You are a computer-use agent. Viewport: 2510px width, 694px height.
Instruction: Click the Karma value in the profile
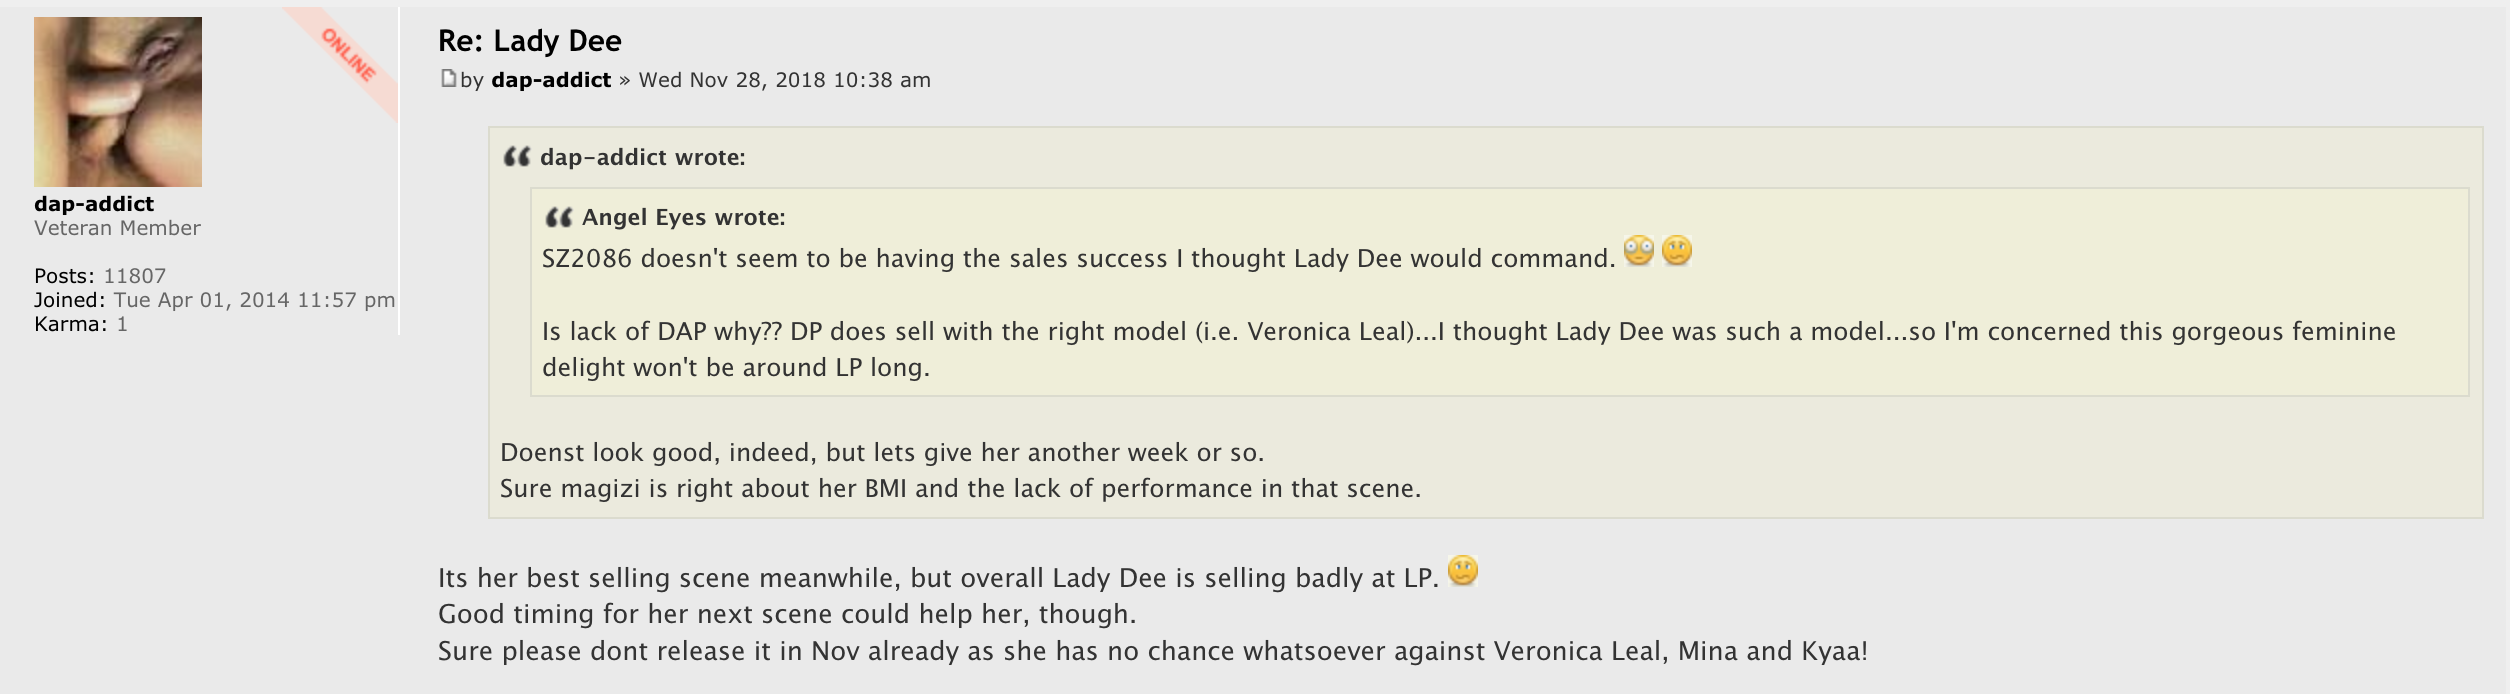click(x=122, y=324)
